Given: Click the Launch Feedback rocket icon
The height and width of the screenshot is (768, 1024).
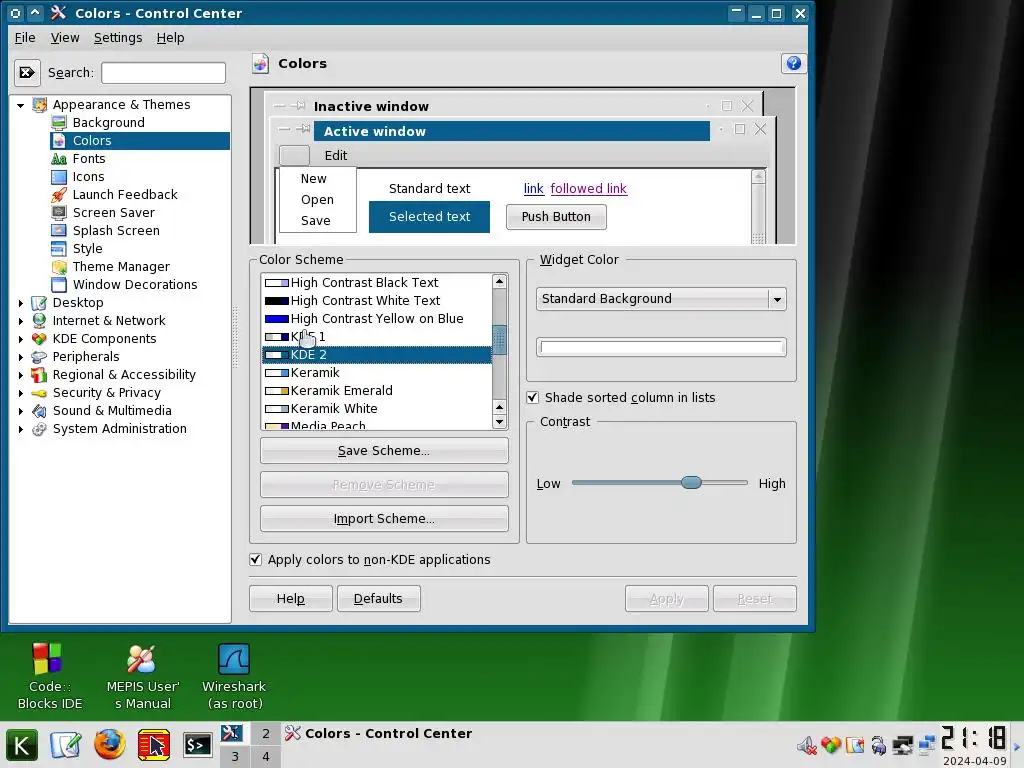Looking at the screenshot, I should click(59, 195).
